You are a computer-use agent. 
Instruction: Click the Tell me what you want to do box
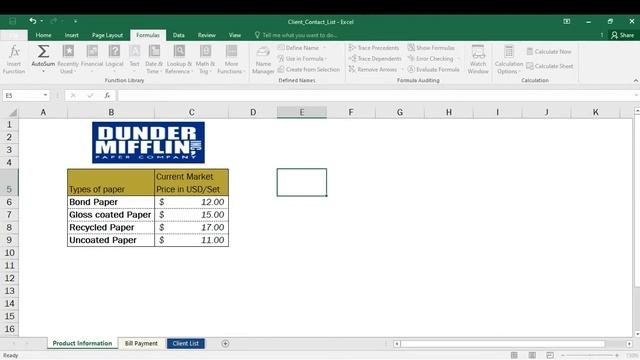(296, 35)
